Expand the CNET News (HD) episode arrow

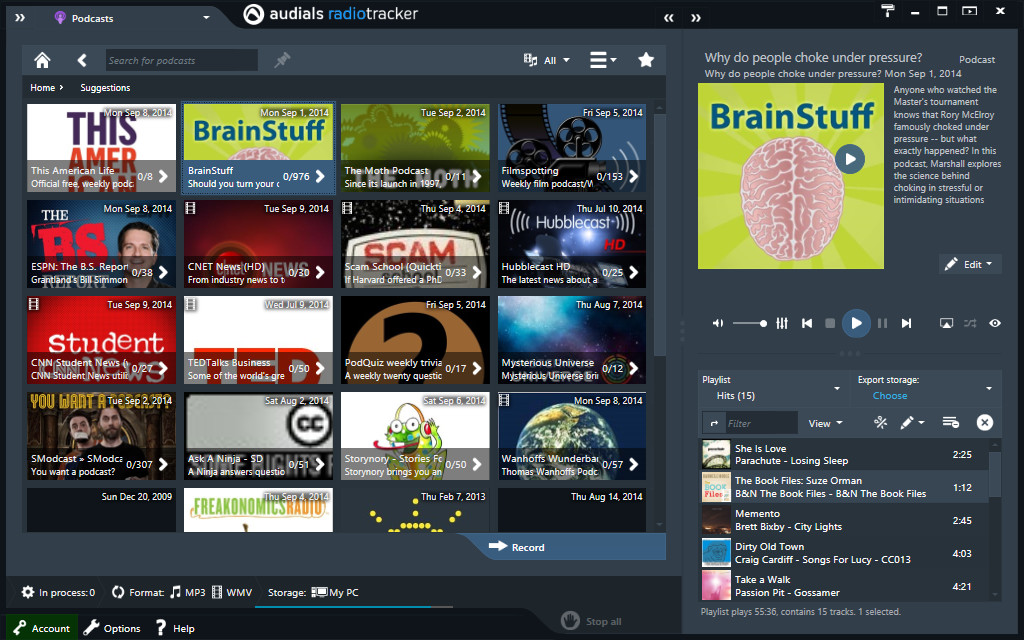click(x=320, y=272)
